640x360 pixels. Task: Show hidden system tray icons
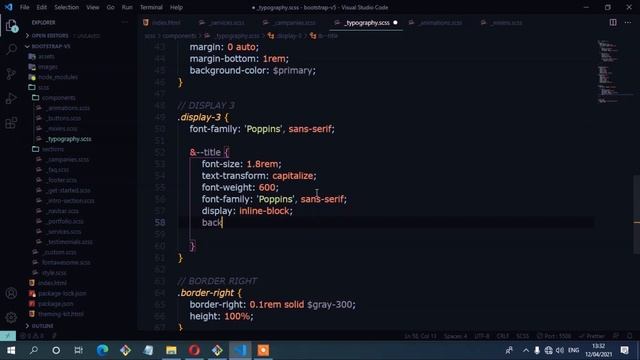tap(526, 350)
